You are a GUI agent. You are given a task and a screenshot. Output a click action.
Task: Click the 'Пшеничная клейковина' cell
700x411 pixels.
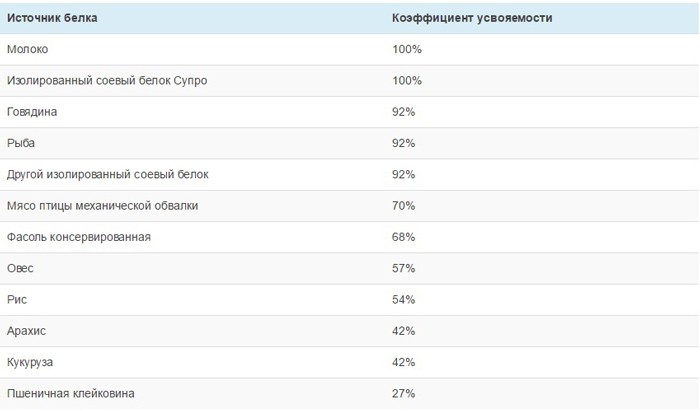click(71, 394)
